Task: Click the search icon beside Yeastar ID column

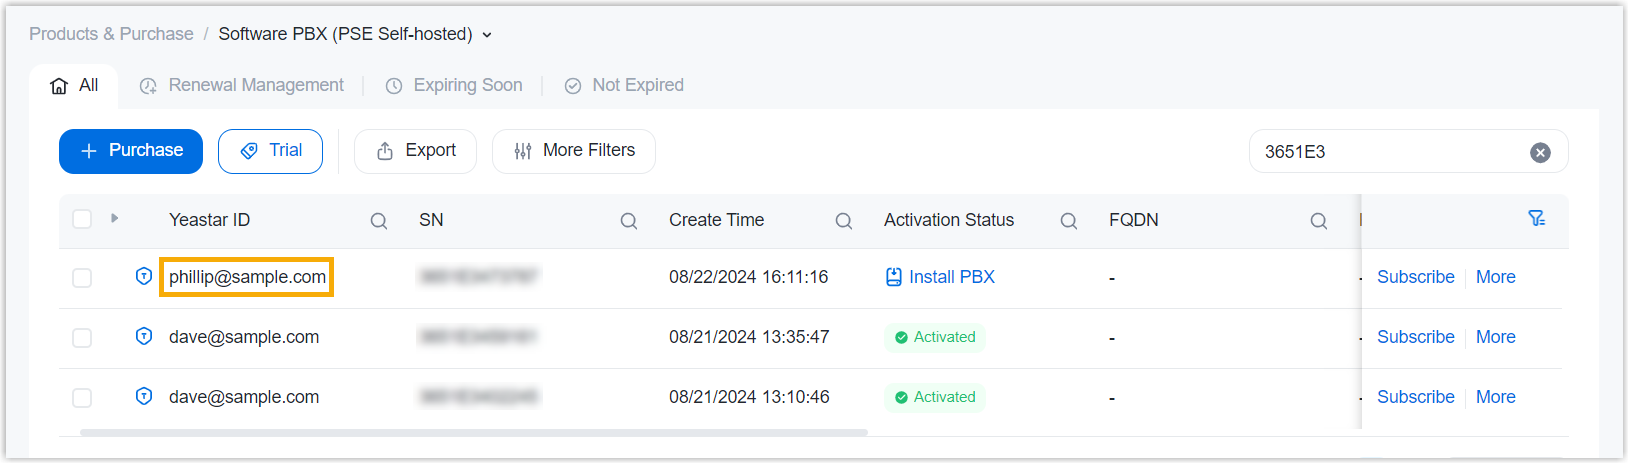Action: 379,221
